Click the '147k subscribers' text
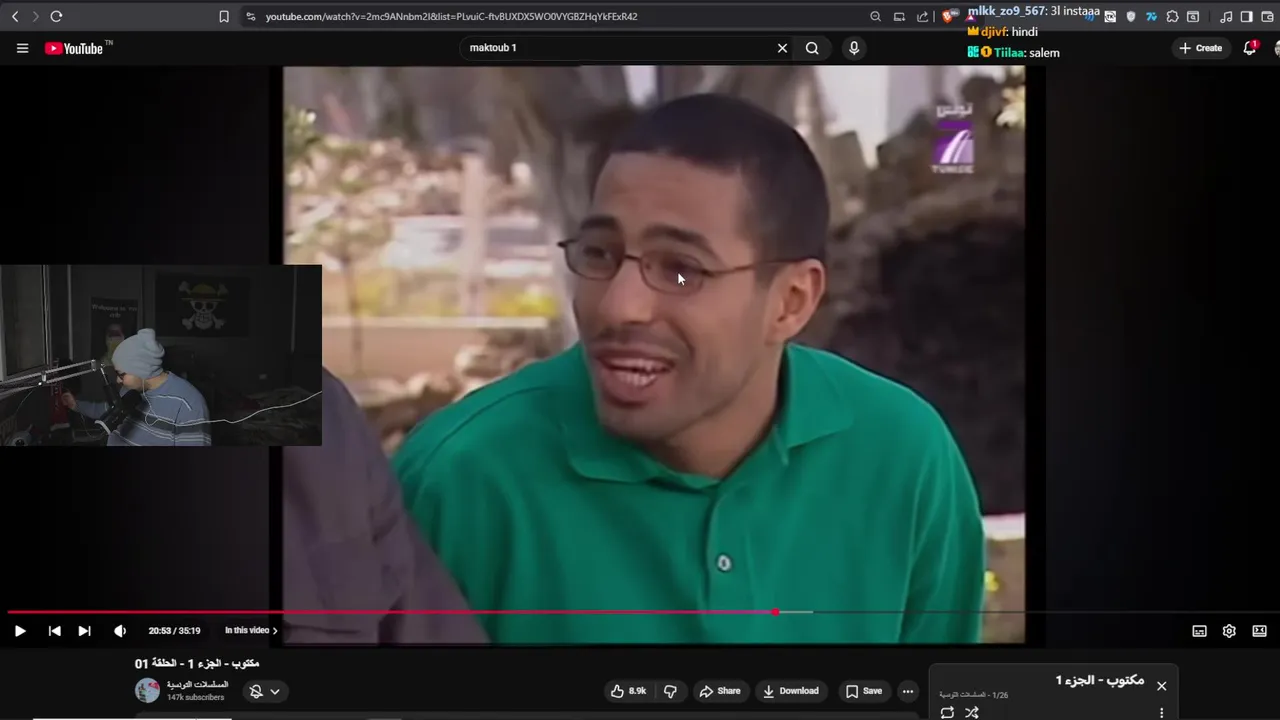The width and height of the screenshot is (1280, 720). (195, 697)
